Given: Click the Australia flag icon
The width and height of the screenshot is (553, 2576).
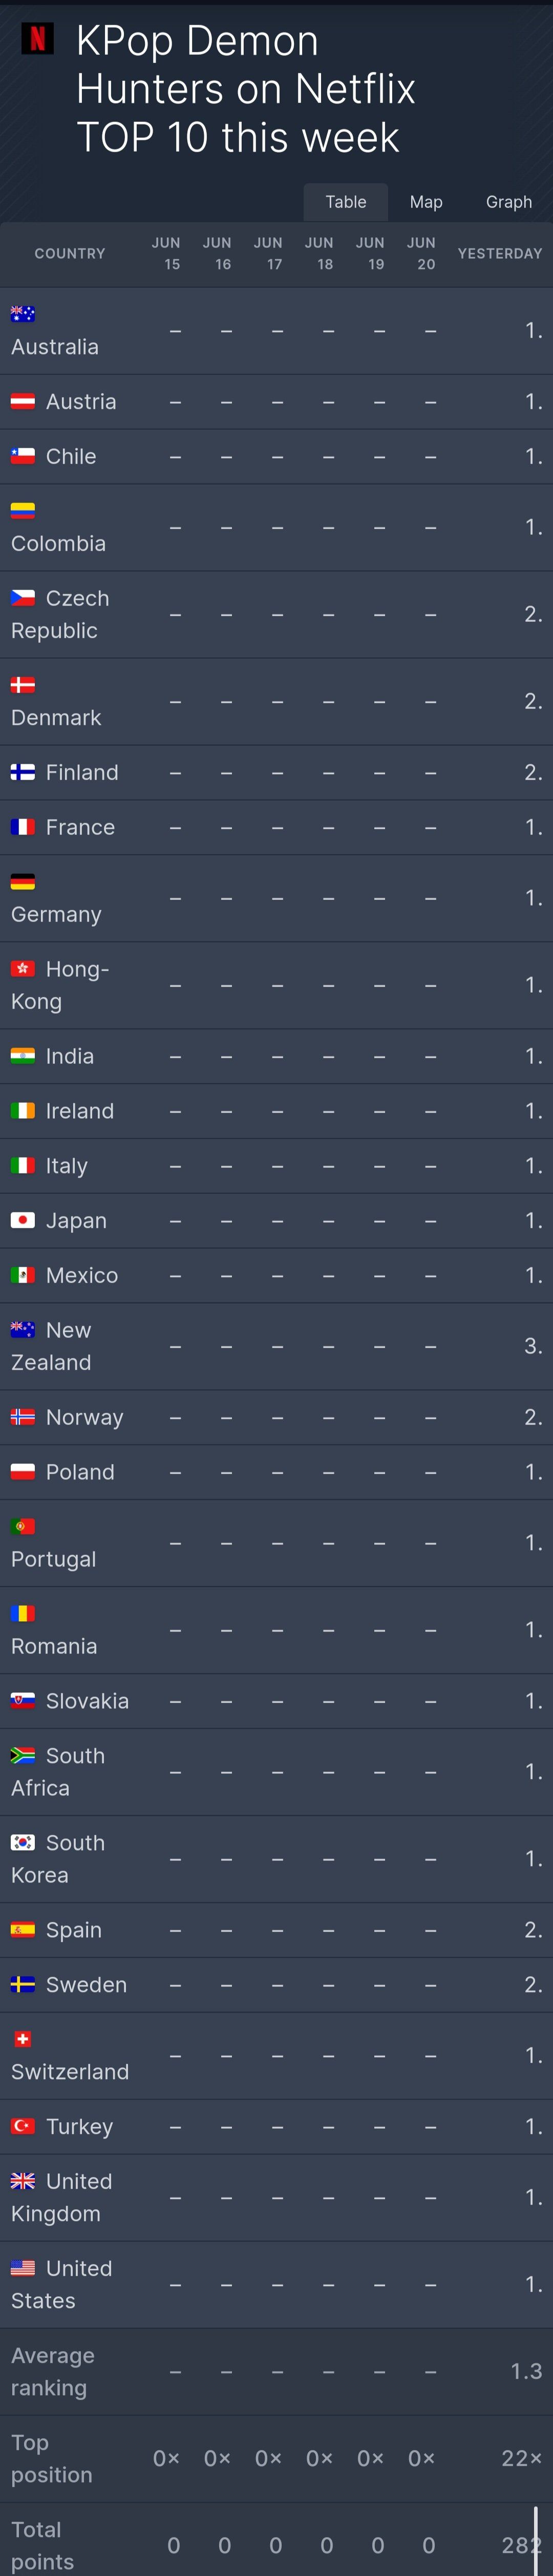Looking at the screenshot, I should pyautogui.click(x=22, y=314).
